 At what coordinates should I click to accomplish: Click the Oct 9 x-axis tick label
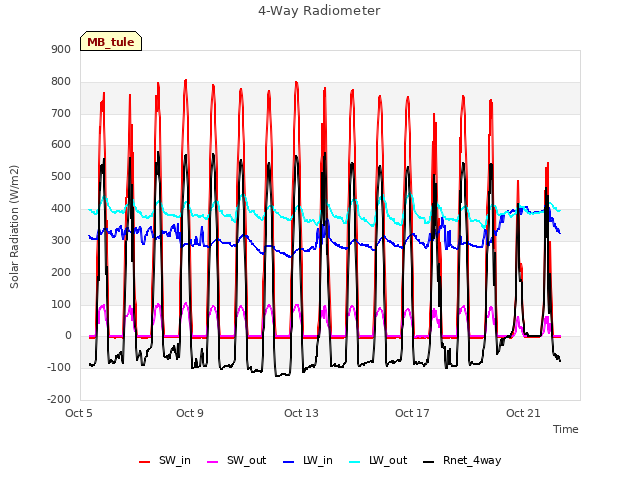point(190,413)
